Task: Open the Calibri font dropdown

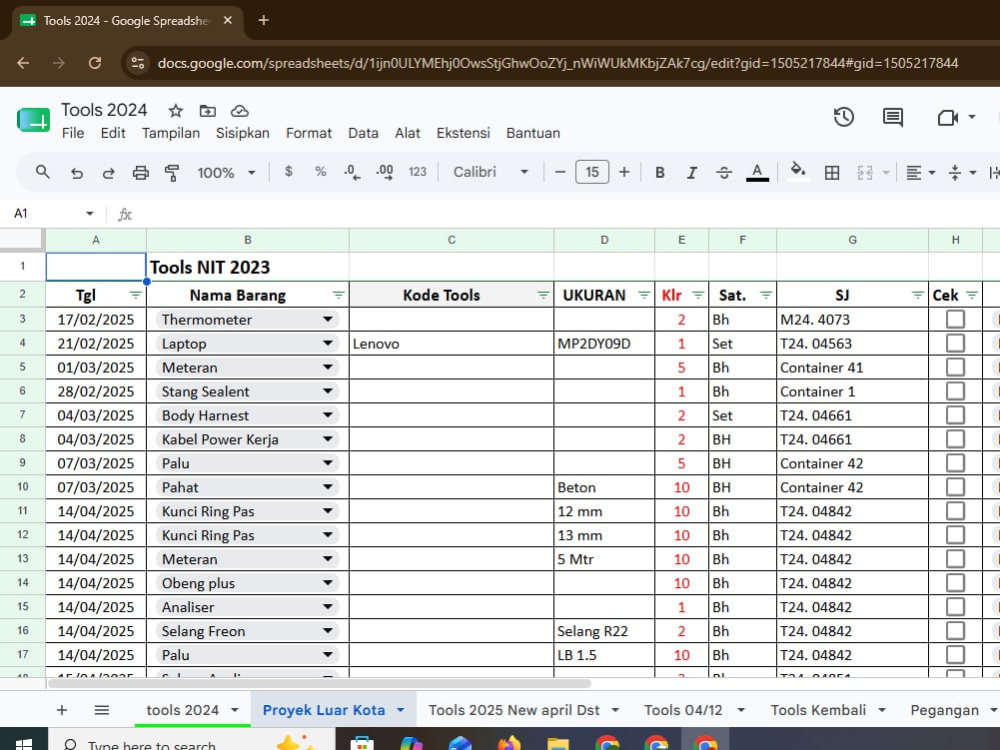Action: [490, 172]
